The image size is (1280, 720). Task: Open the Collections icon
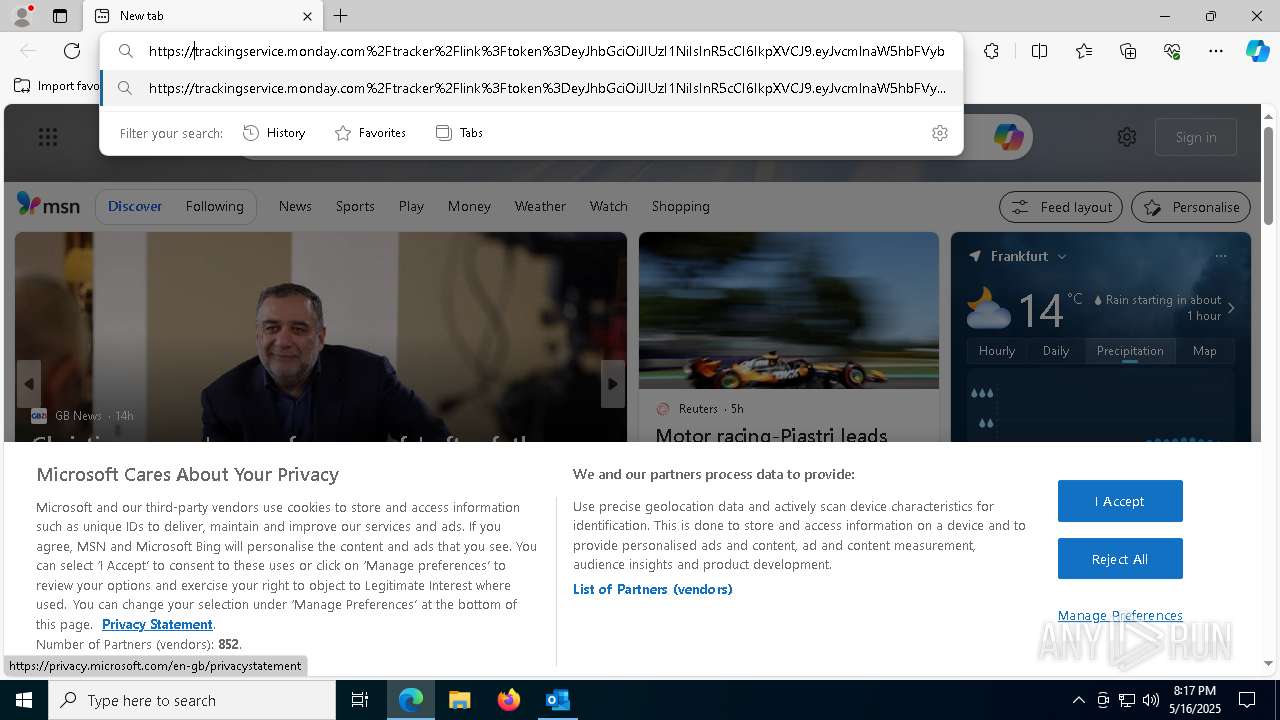coord(1128,51)
